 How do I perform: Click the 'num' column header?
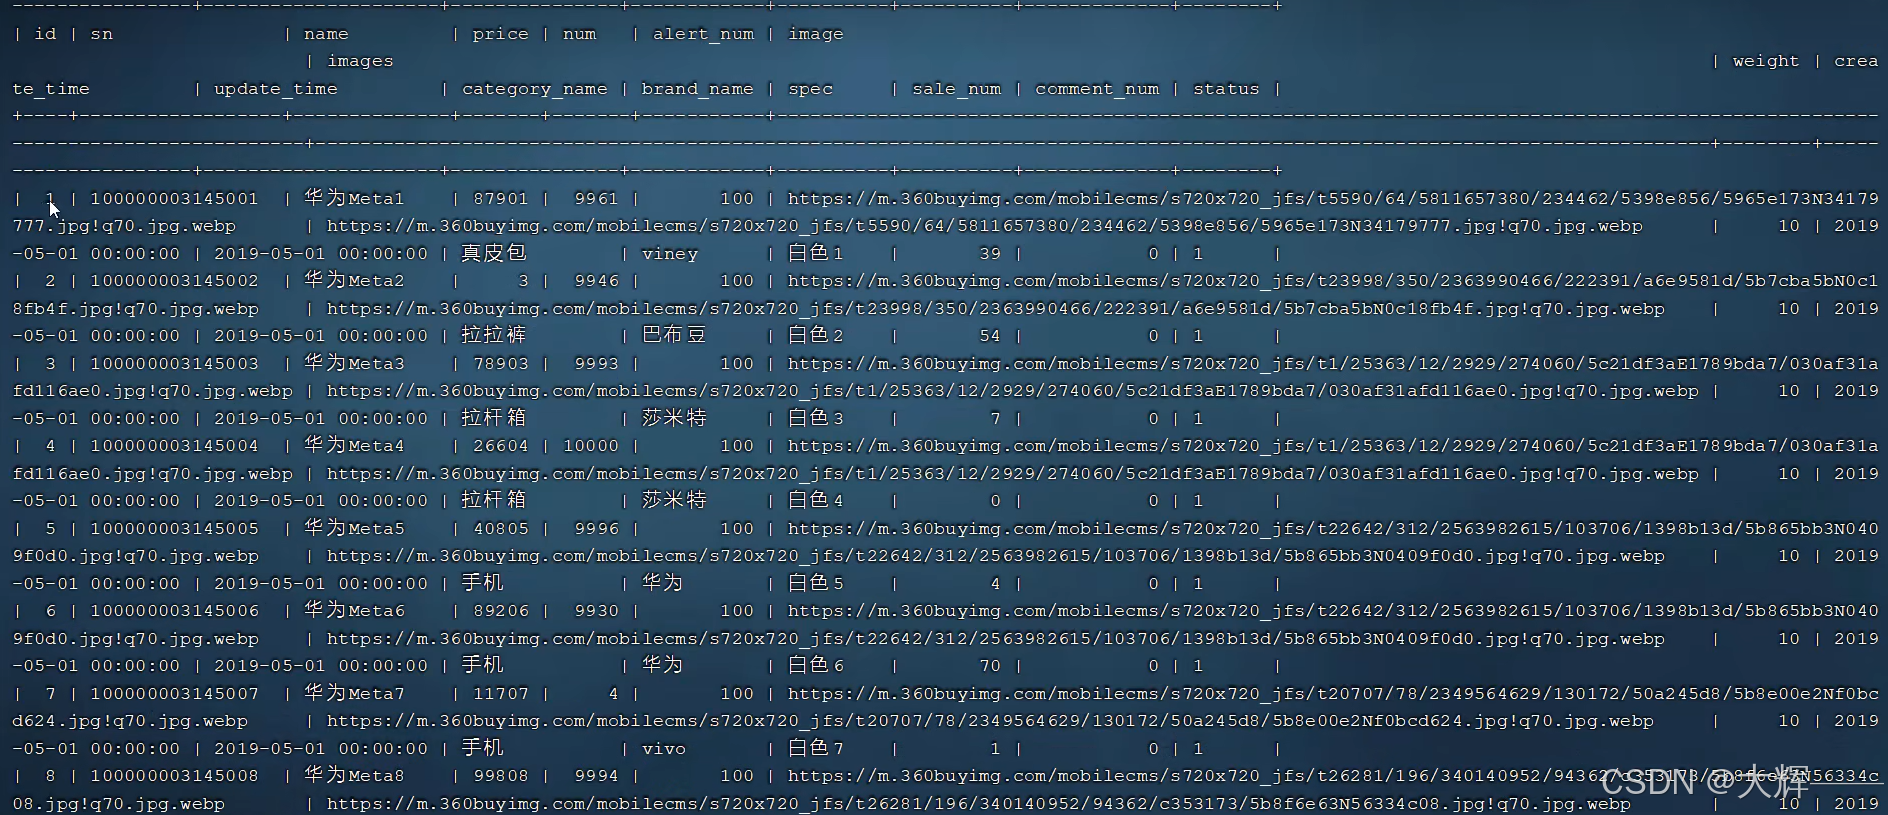pos(579,34)
